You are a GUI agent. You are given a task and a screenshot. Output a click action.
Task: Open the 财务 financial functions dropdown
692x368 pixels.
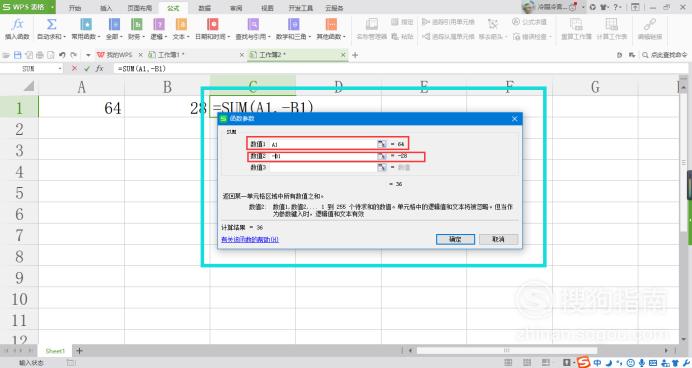pyautogui.click(x=136, y=29)
